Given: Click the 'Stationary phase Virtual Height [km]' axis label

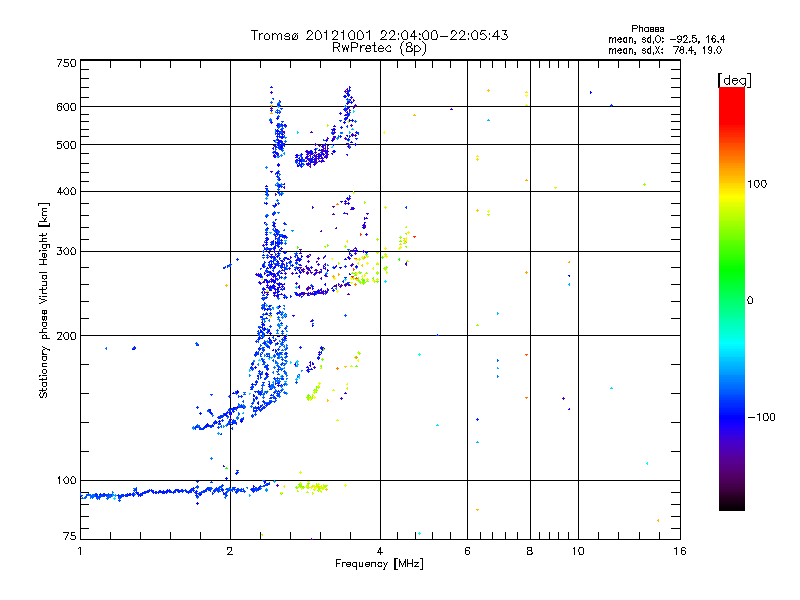Looking at the screenshot, I should [44, 300].
